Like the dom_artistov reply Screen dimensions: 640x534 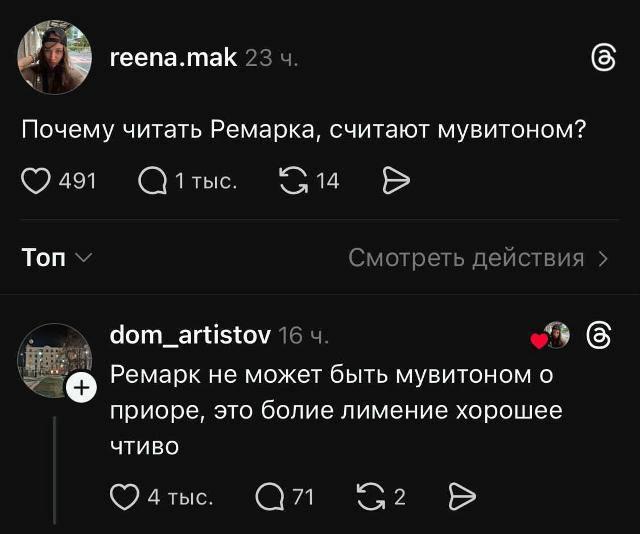point(123,496)
